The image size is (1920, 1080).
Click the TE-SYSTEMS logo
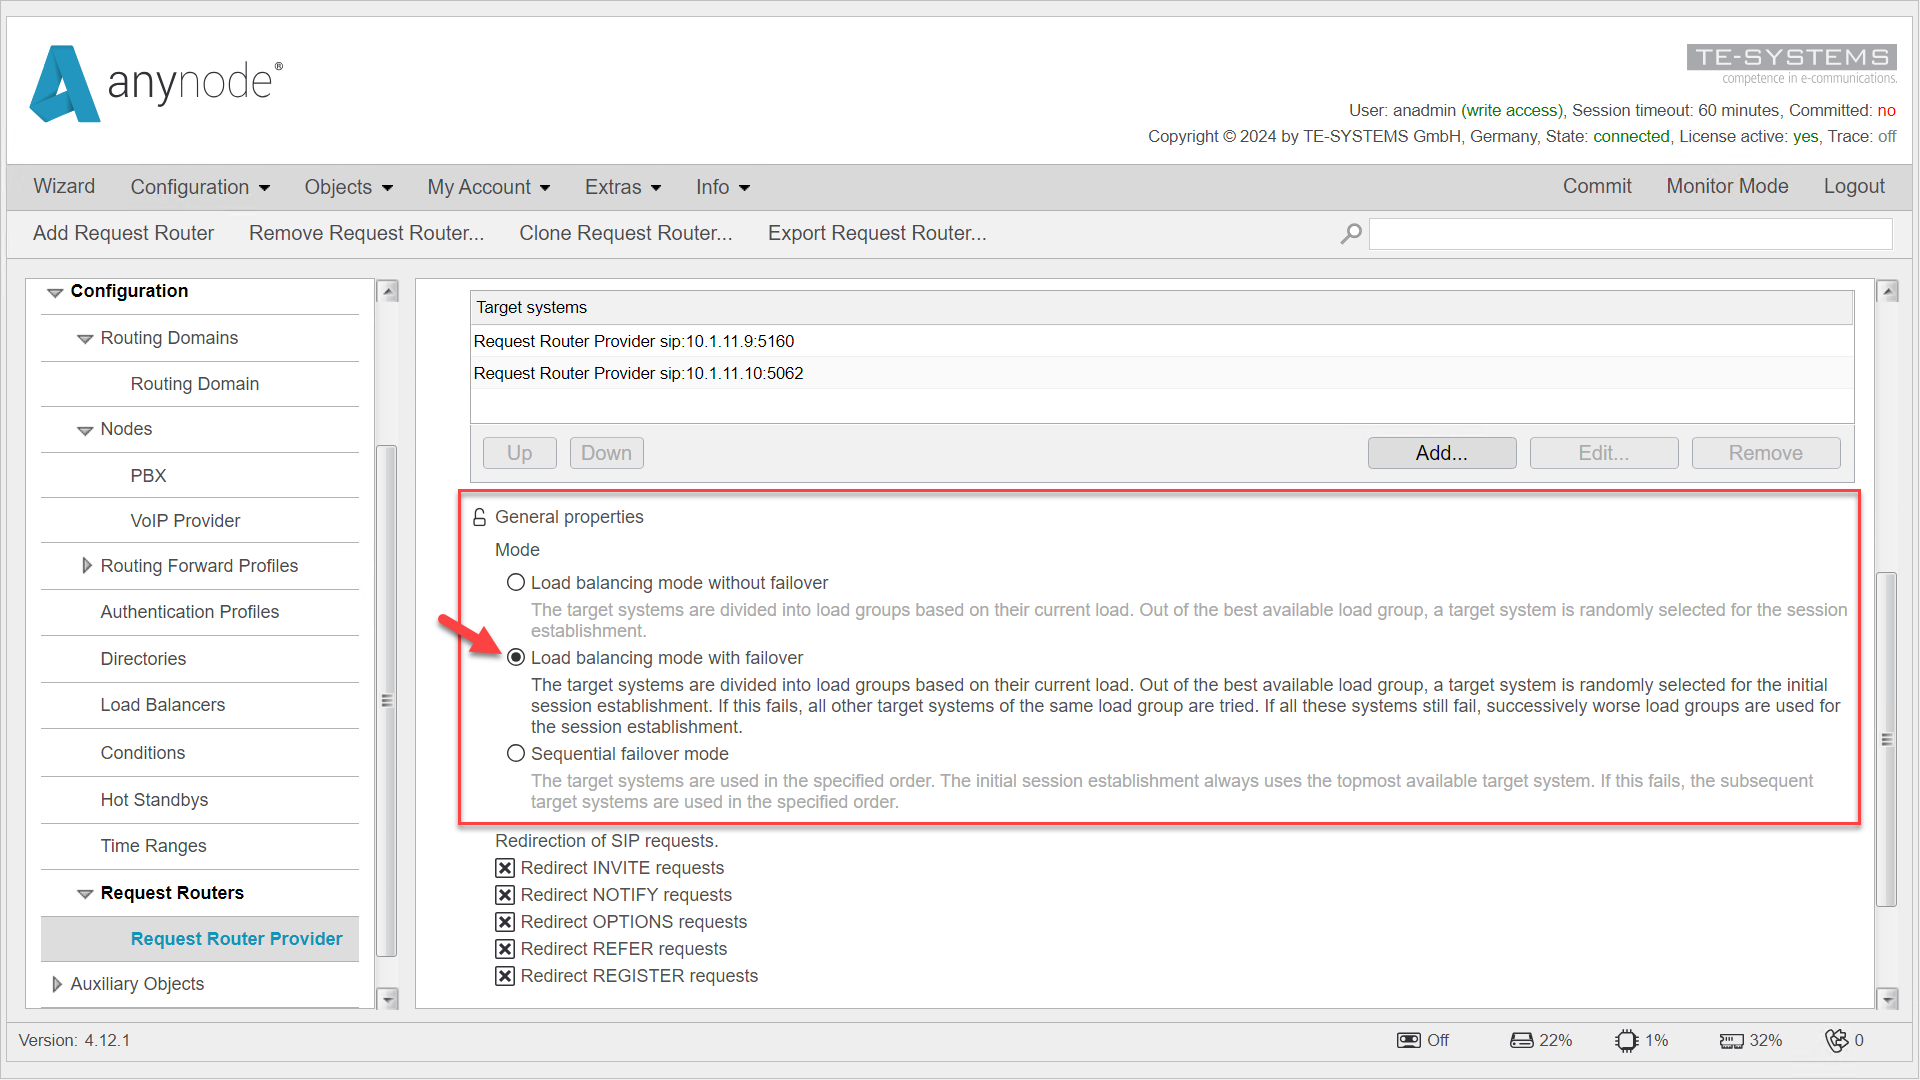[x=1791, y=64]
